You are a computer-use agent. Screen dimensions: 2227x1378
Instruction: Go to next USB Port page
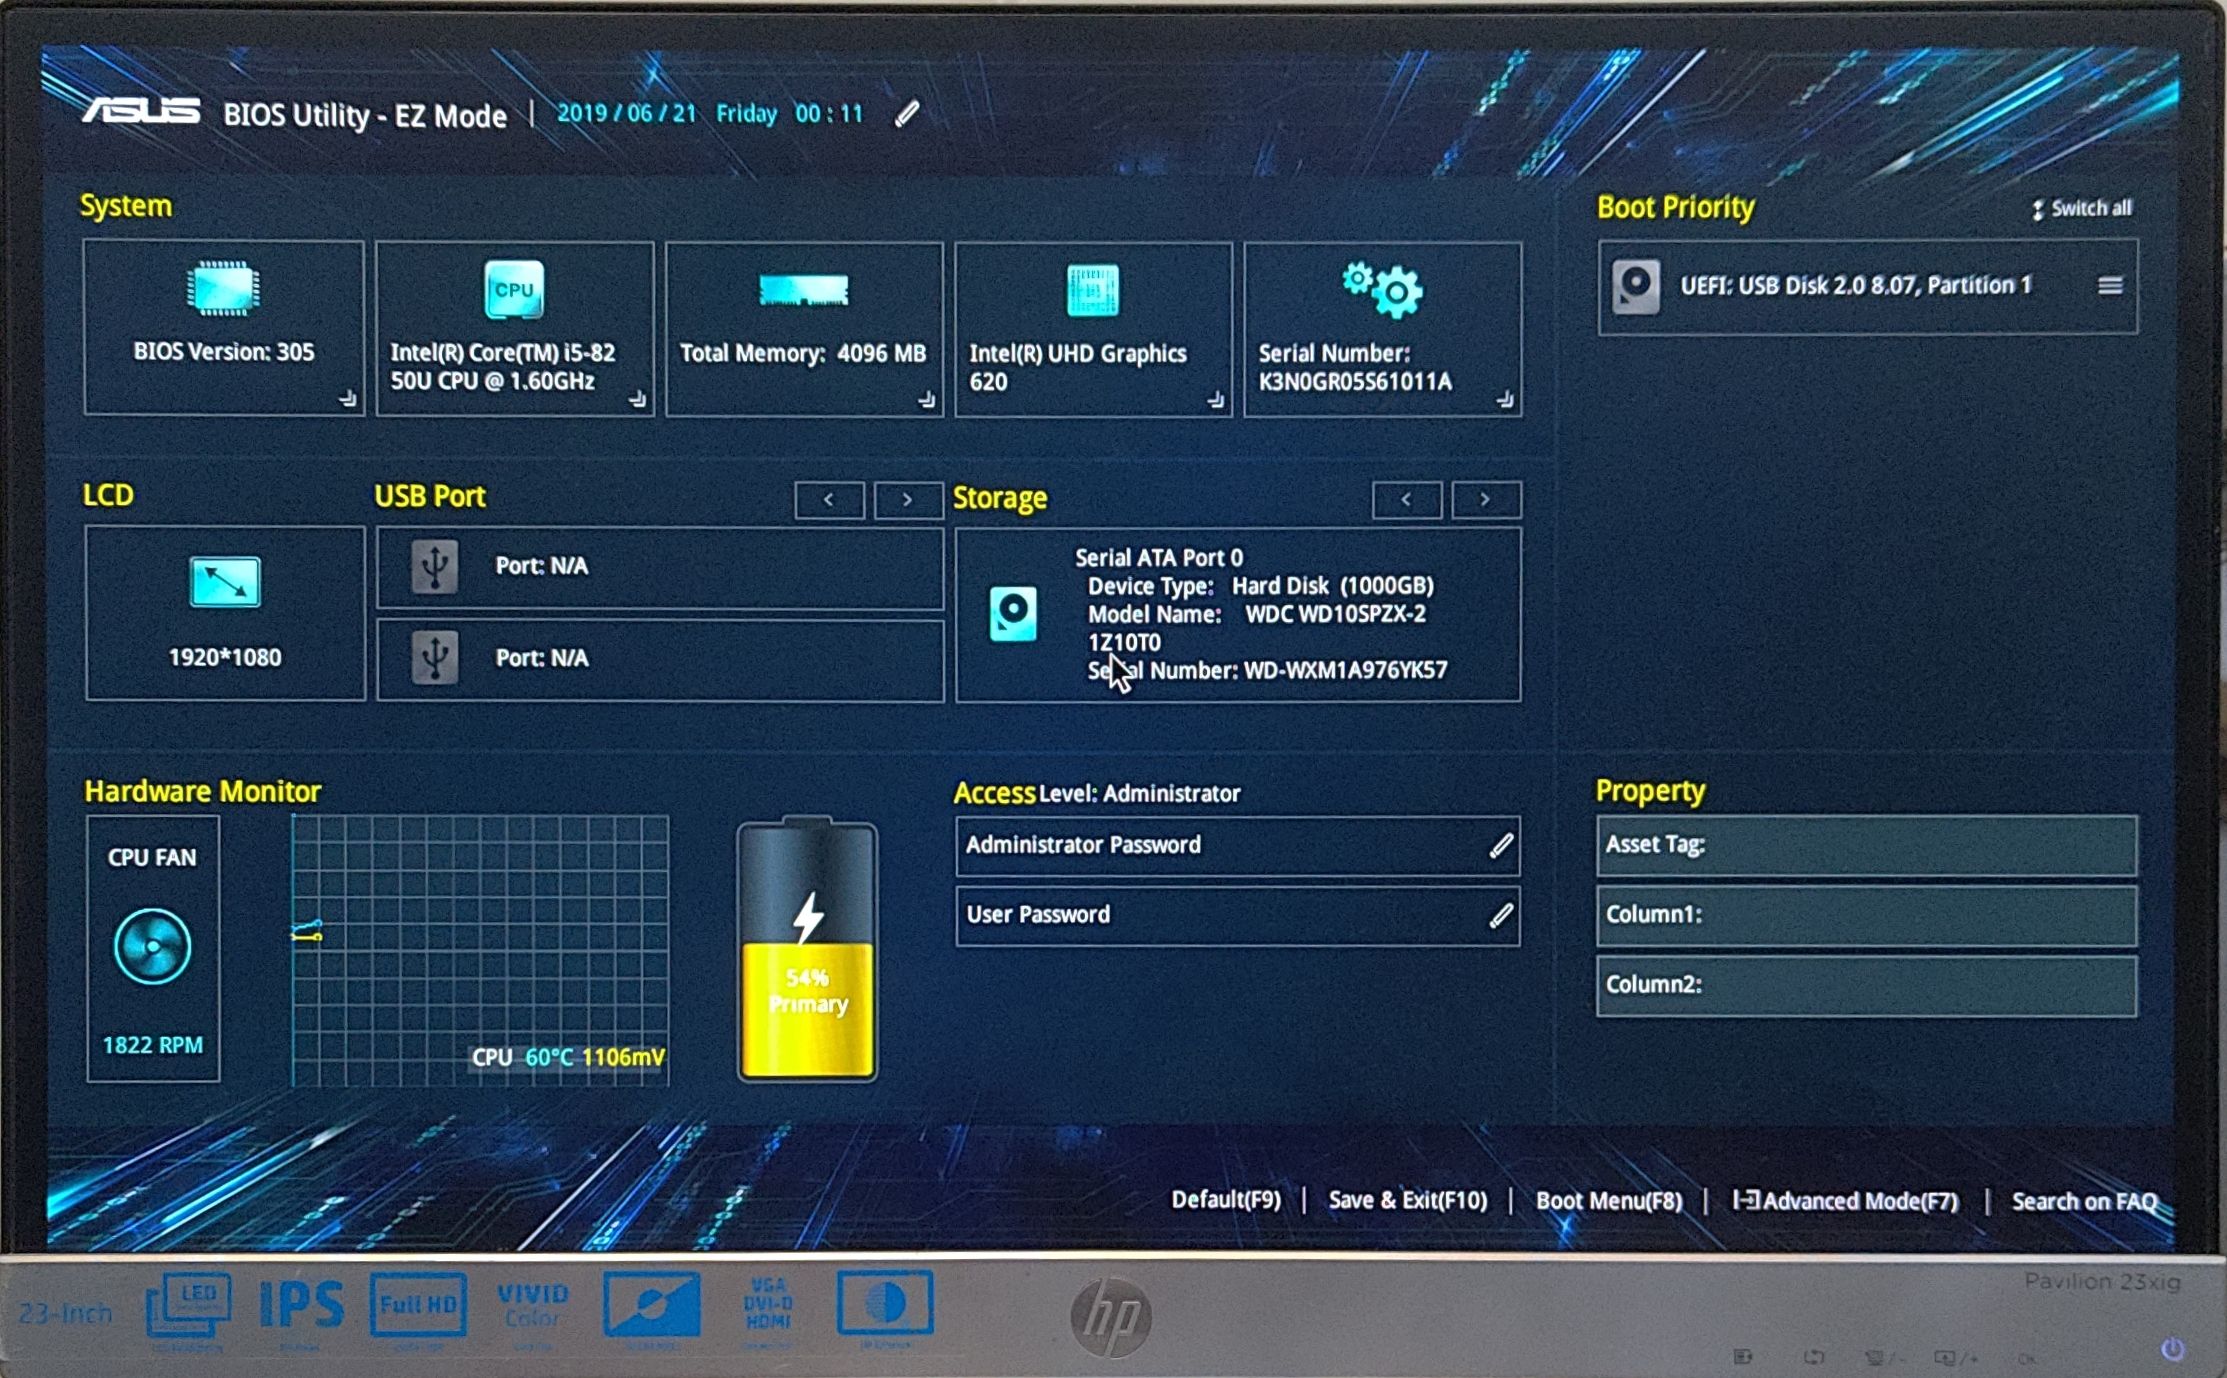click(x=908, y=500)
